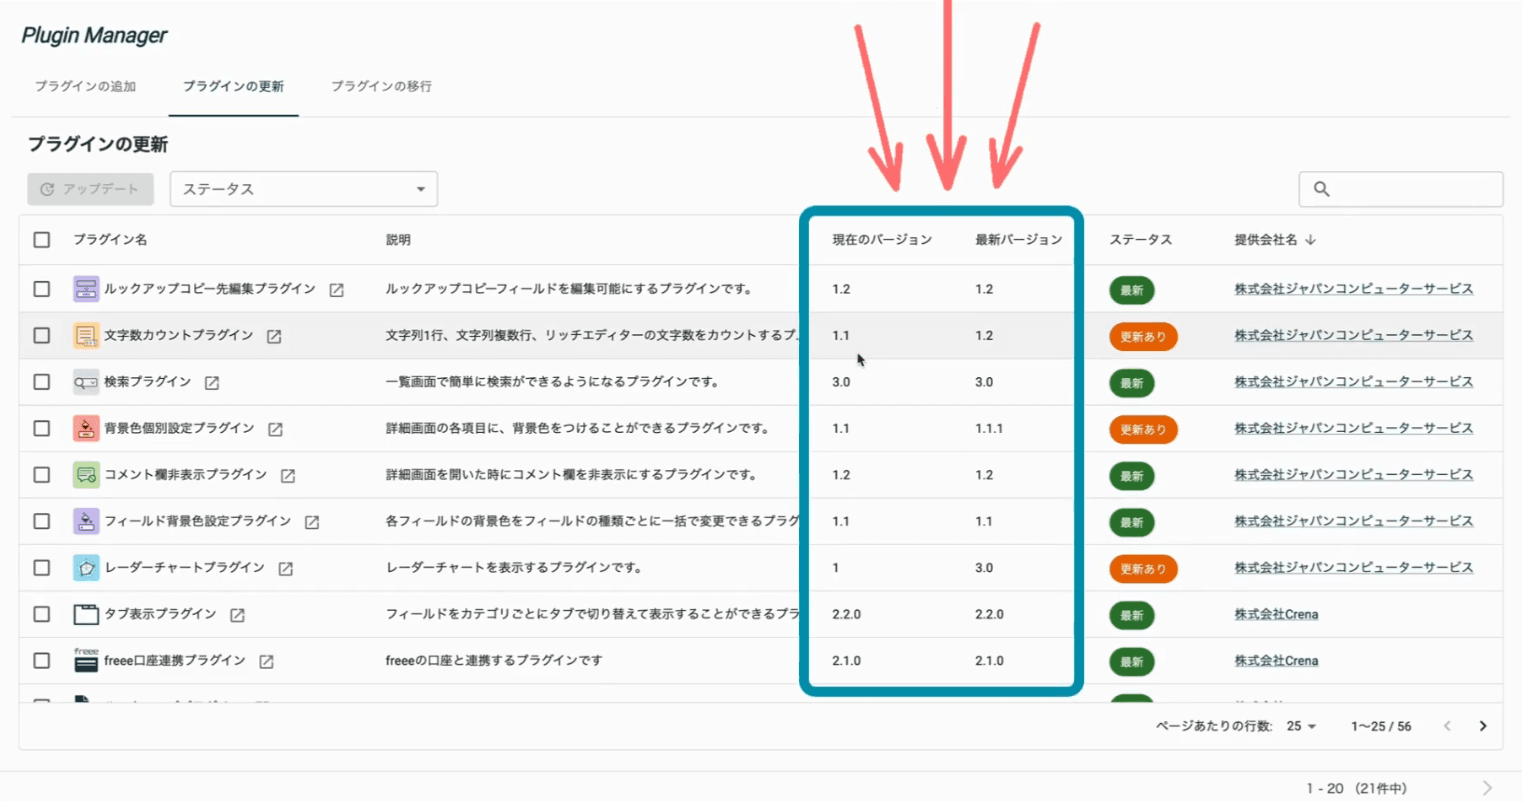Image resolution: width=1522 pixels, height=801 pixels.
Task: Open external link for ルックアップコピー先編集プラグイン
Action: (337, 290)
